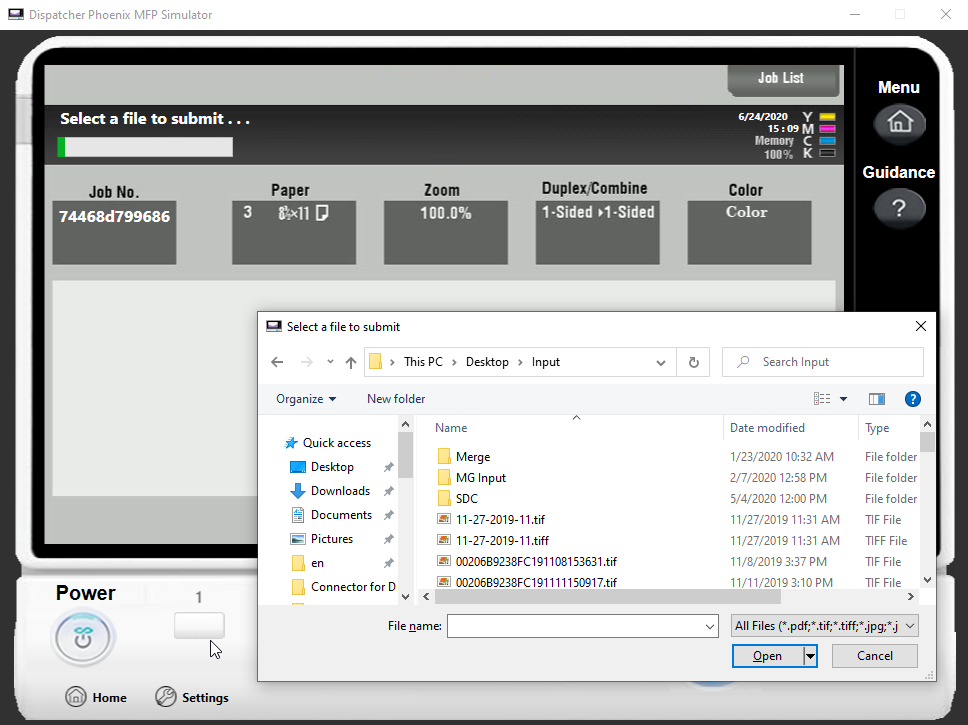Sort files by Type column
Screen dimensions: 968x725
click(x=877, y=428)
